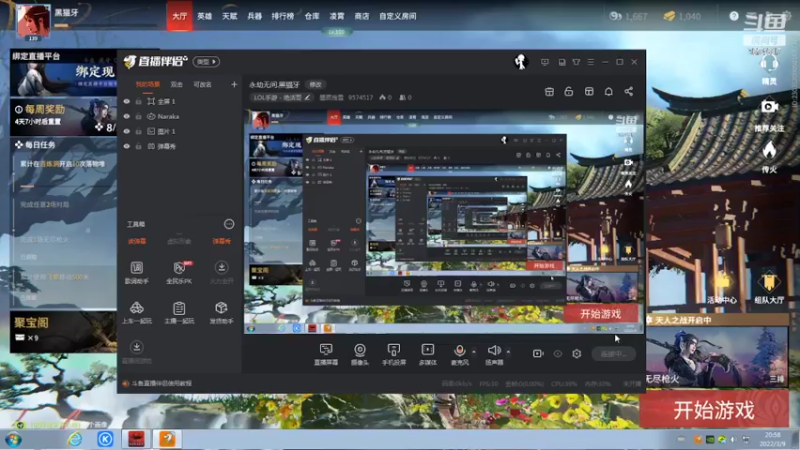Open the hamburger menu in 直播伴侣
Viewport: 800px width, 450px height.
click(590, 62)
